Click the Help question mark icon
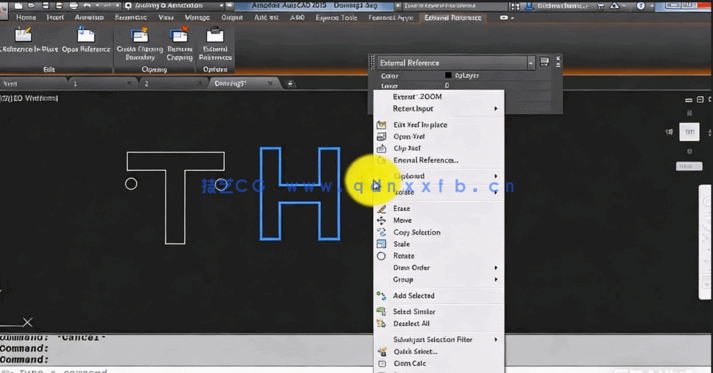The image size is (713, 373). click(x=641, y=6)
